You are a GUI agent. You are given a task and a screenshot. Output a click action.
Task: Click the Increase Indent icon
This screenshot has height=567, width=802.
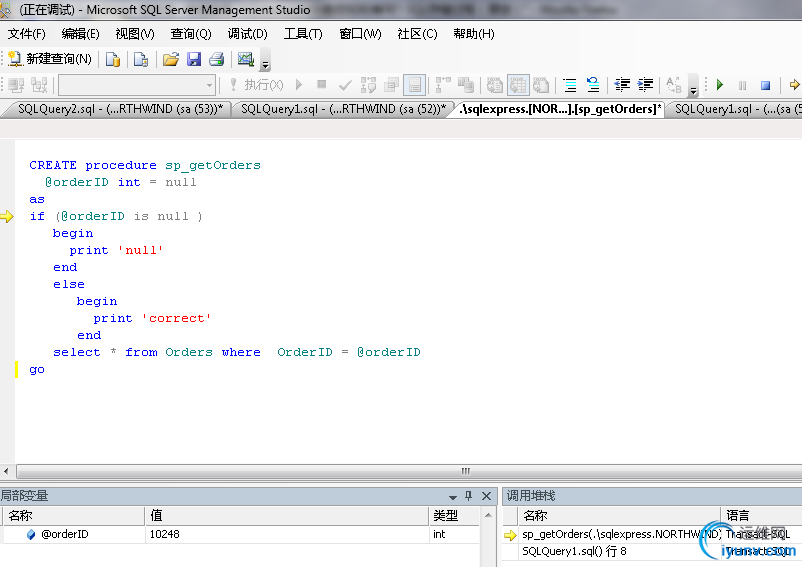point(645,85)
